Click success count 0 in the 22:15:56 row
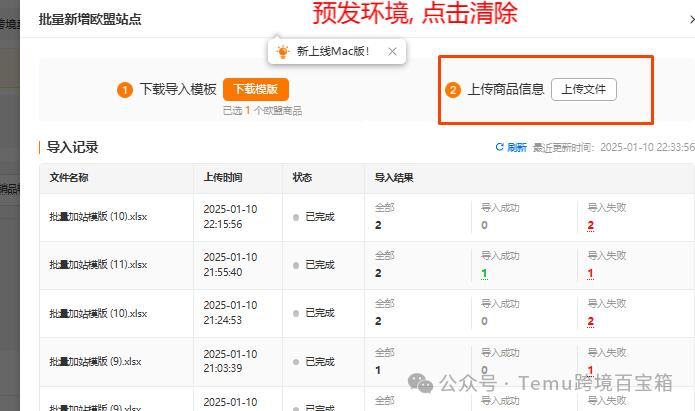 484,225
